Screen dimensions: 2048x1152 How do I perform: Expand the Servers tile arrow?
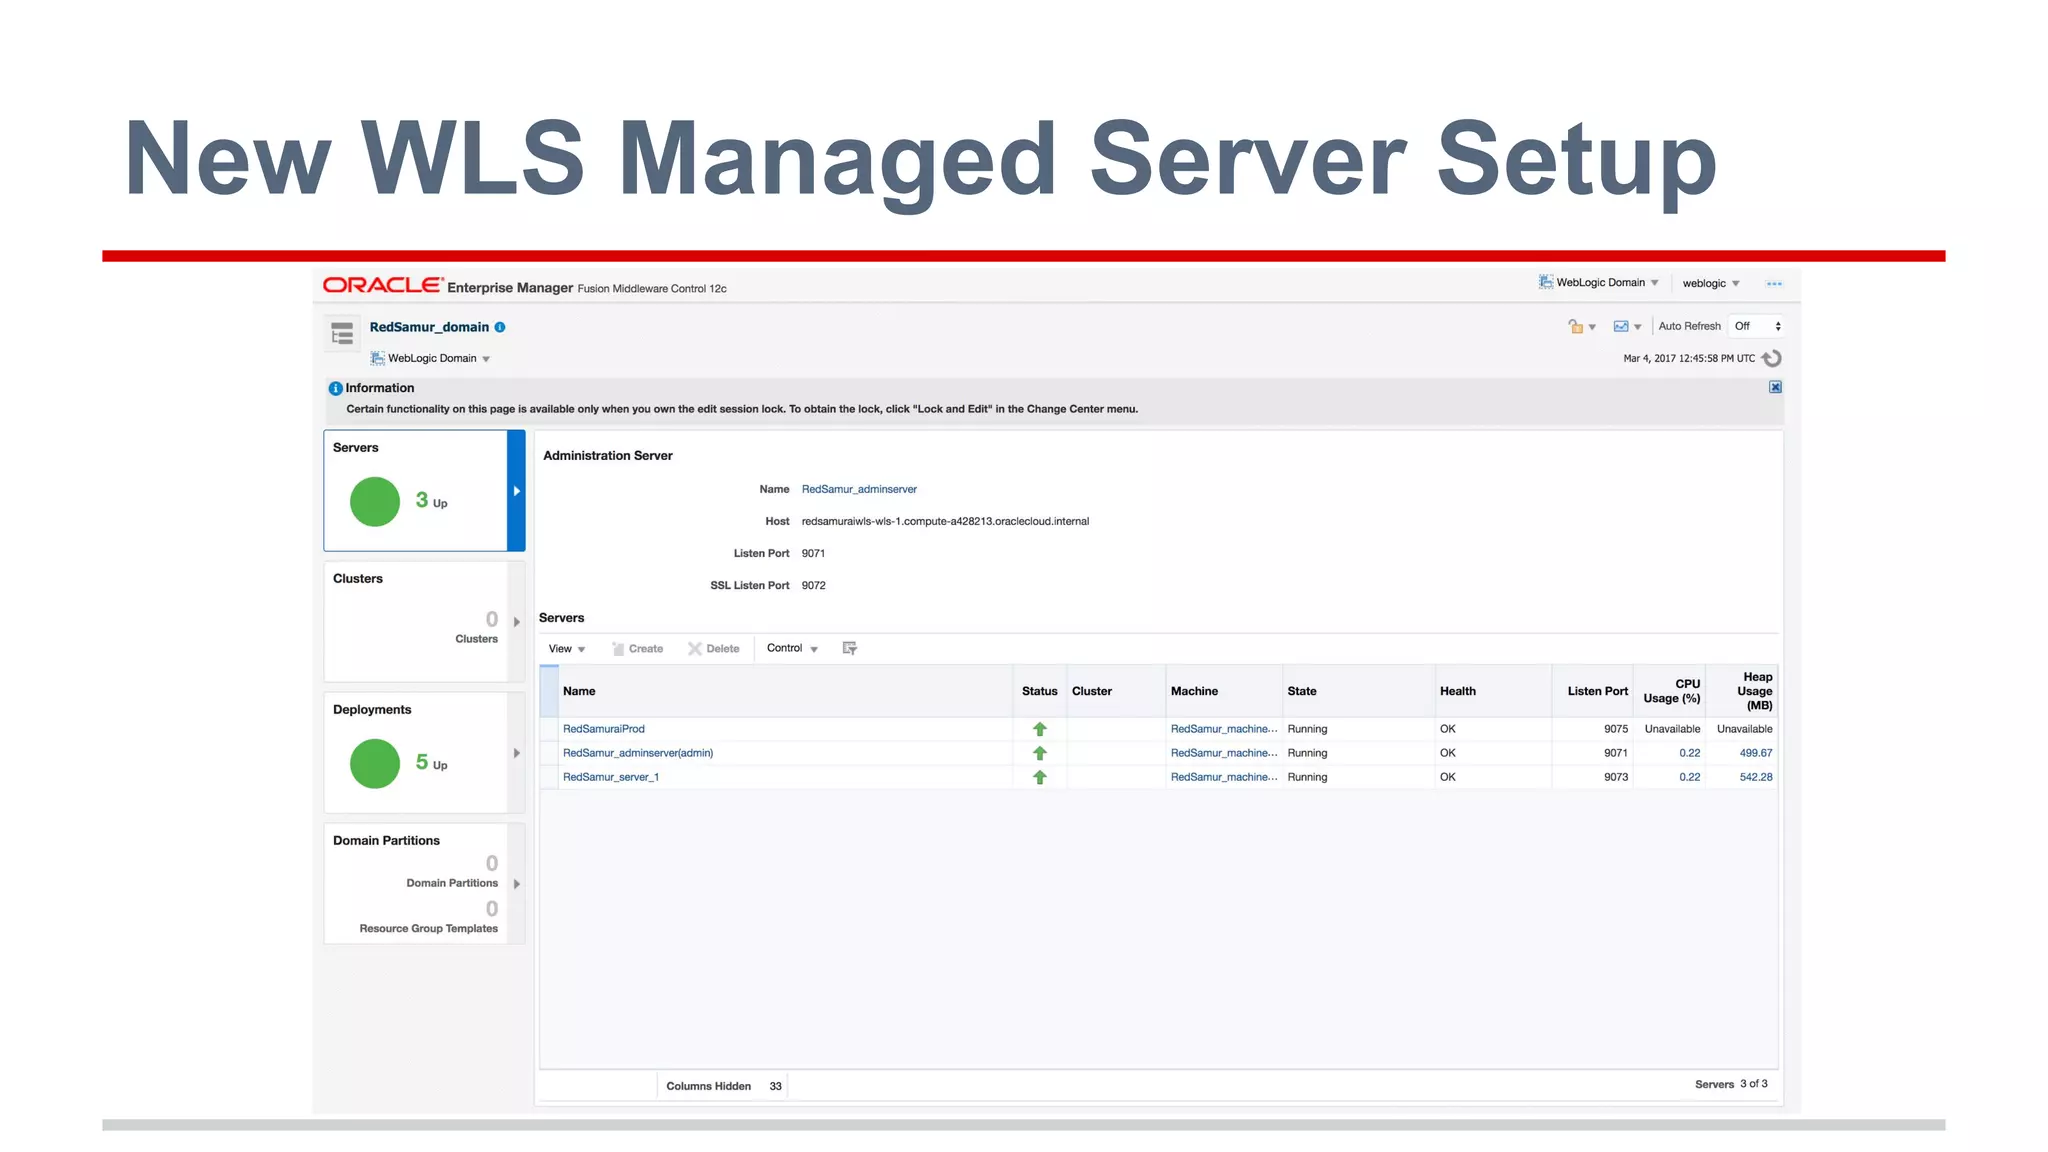click(516, 491)
